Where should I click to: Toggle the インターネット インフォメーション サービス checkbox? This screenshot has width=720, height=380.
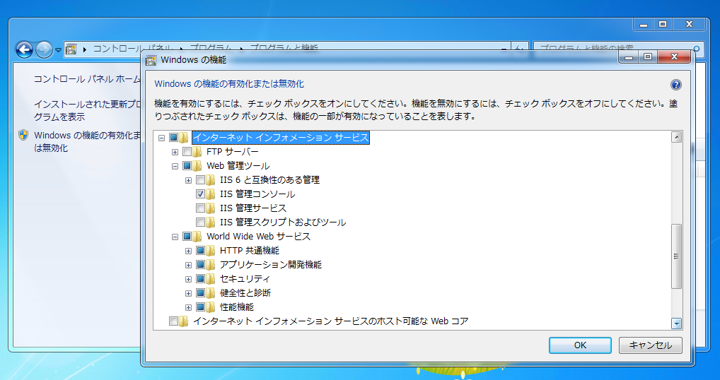[x=174, y=138]
